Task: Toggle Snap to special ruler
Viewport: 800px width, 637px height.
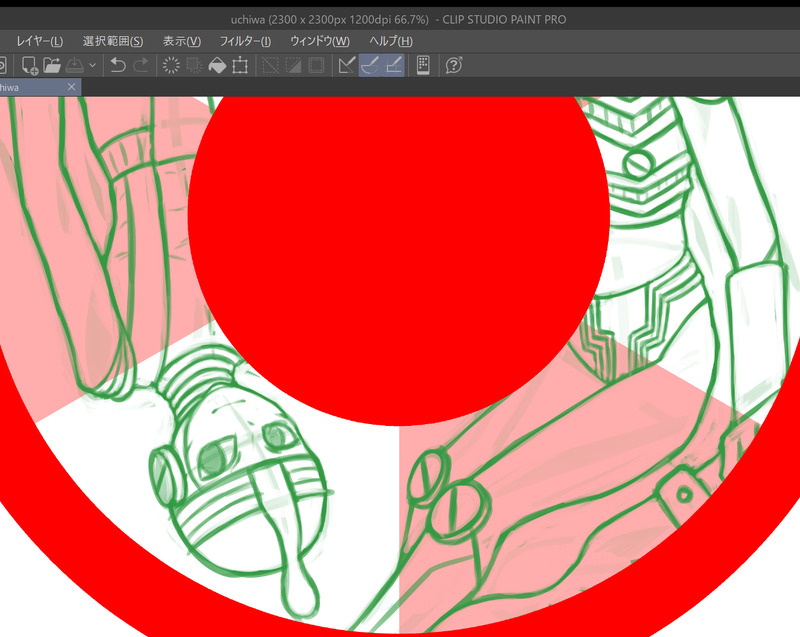Action: coord(370,65)
